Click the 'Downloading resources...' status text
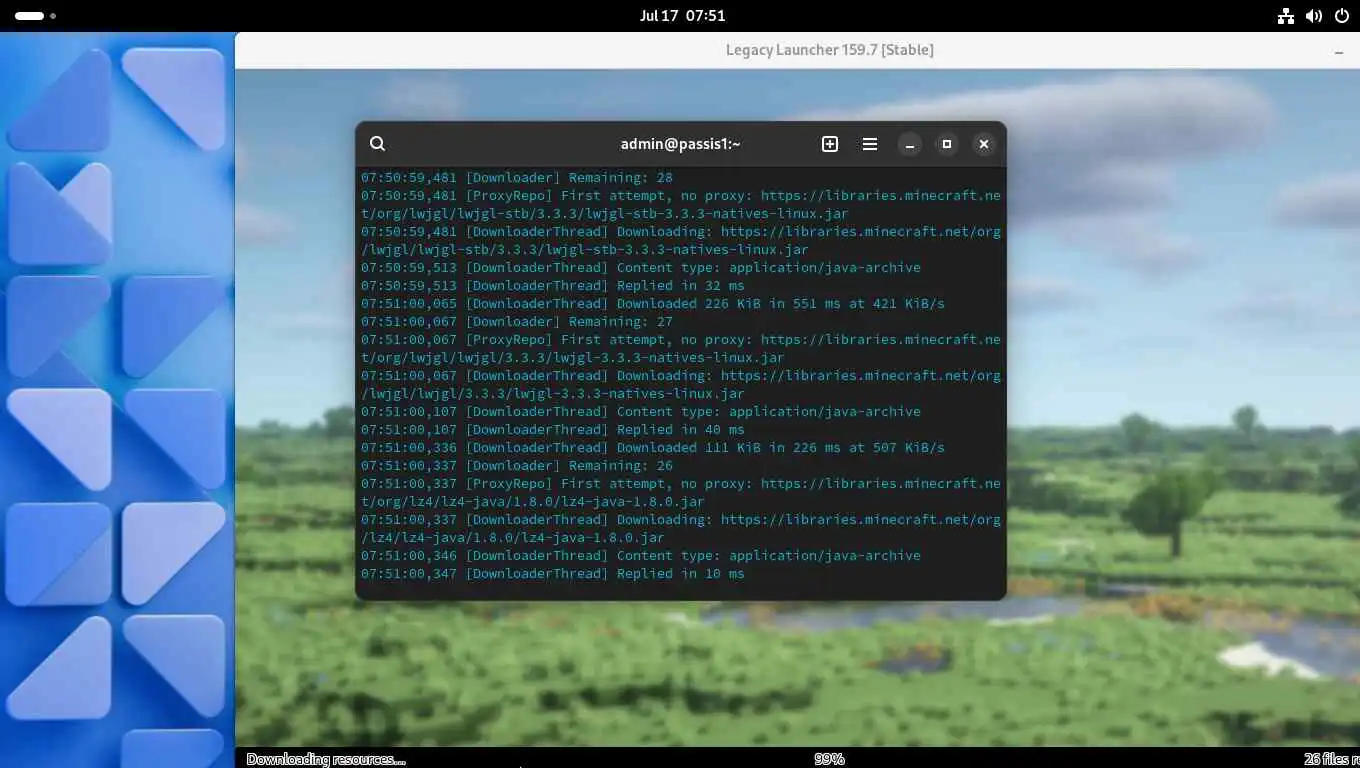This screenshot has height=768, width=1360. (x=326, y=759)
